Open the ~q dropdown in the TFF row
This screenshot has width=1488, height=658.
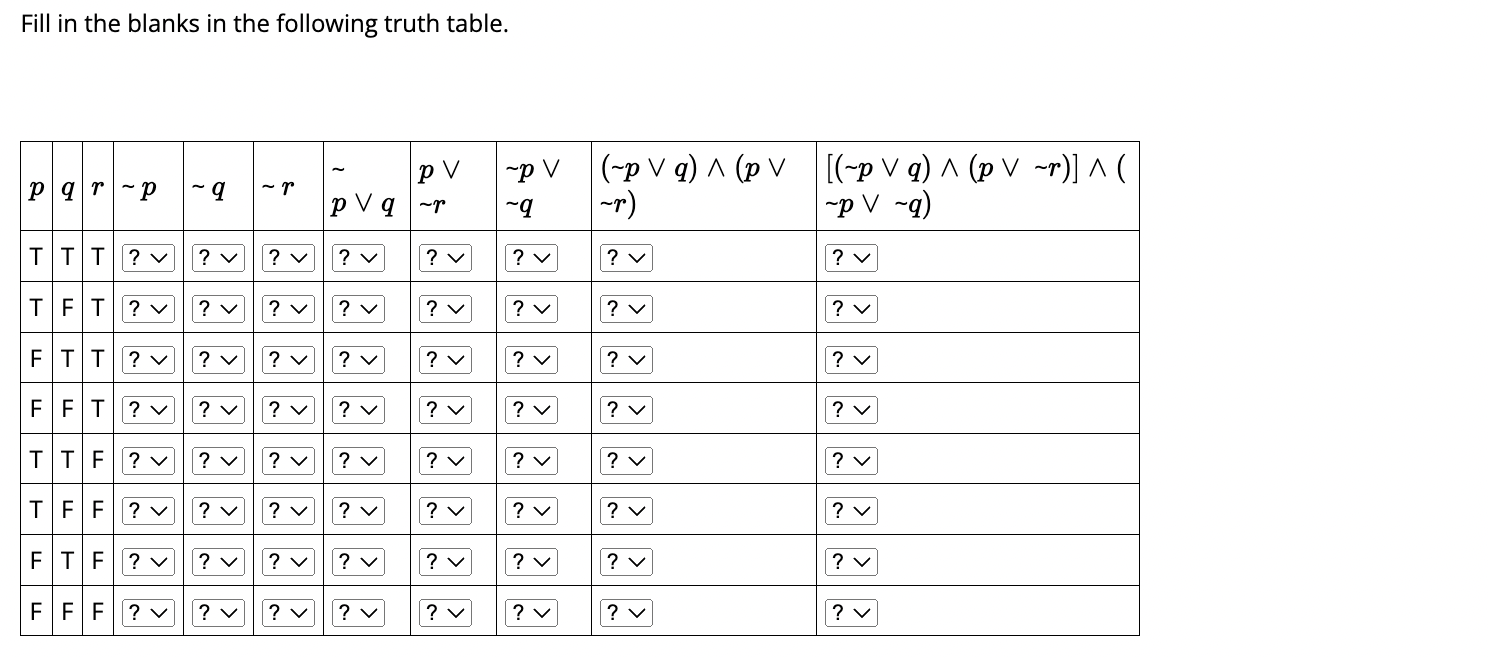[216, 510]
